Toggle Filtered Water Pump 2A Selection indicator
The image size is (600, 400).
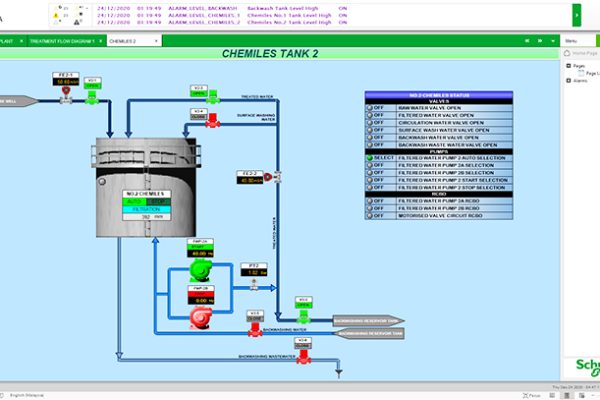click(370, 165)
